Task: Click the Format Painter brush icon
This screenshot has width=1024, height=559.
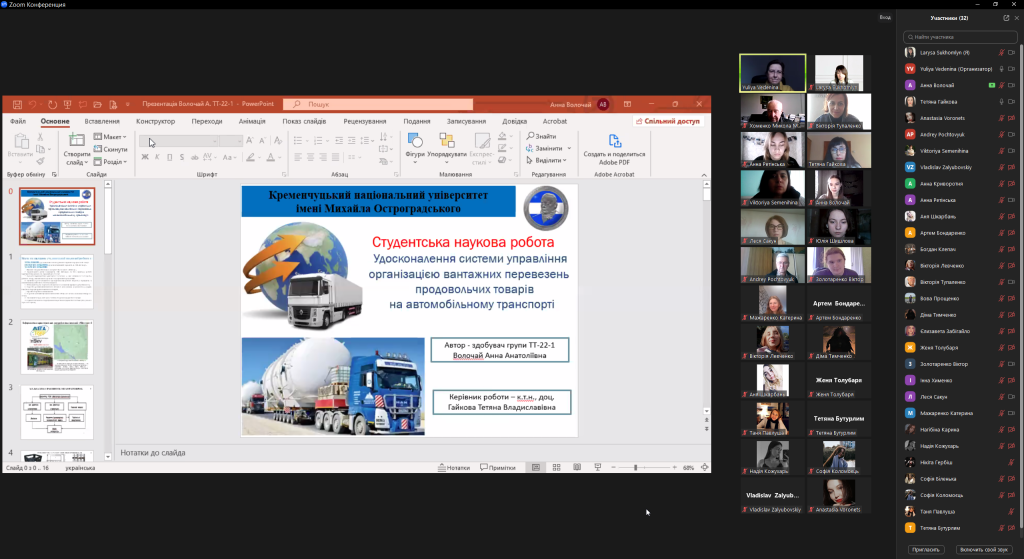Action: pyautogui.click(x=40, y=161)
